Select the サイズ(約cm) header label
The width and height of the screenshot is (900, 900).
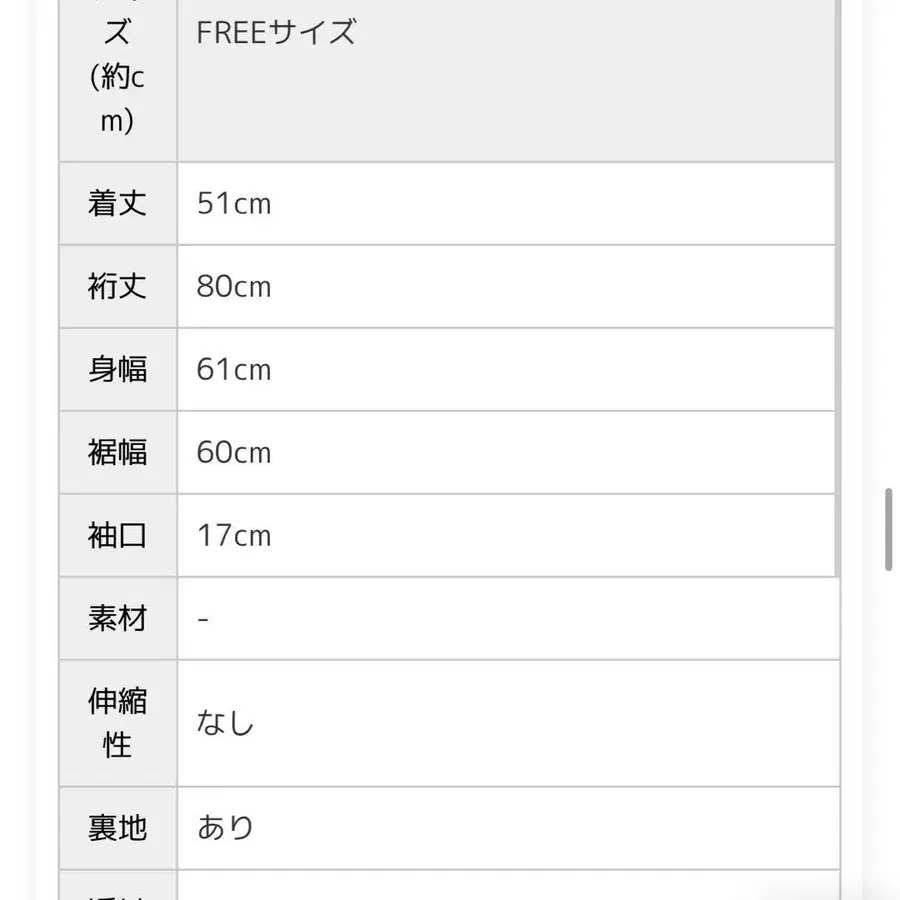click(118, 77)
